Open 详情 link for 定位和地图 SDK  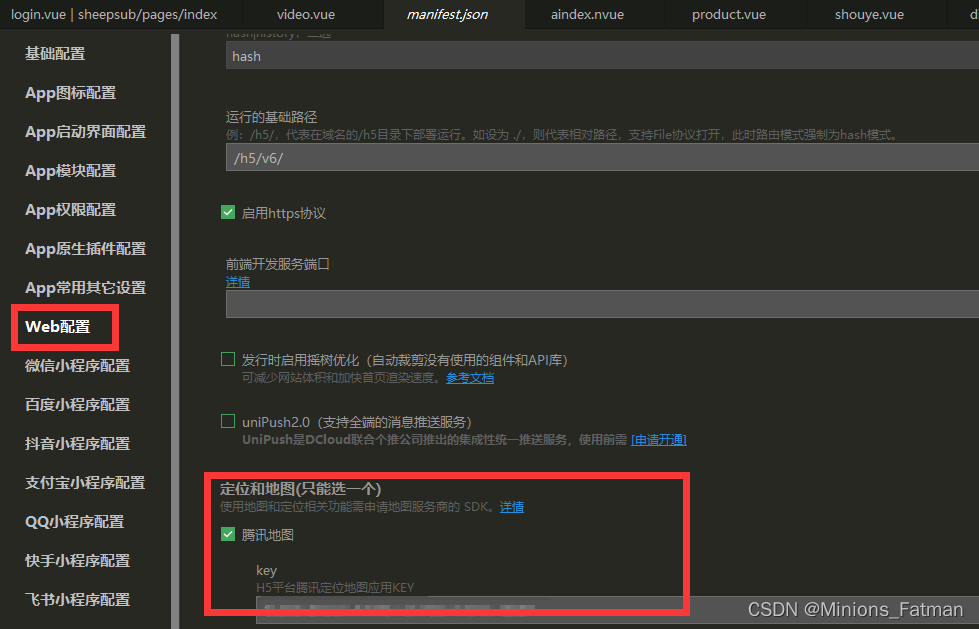[x=512, y=507]
